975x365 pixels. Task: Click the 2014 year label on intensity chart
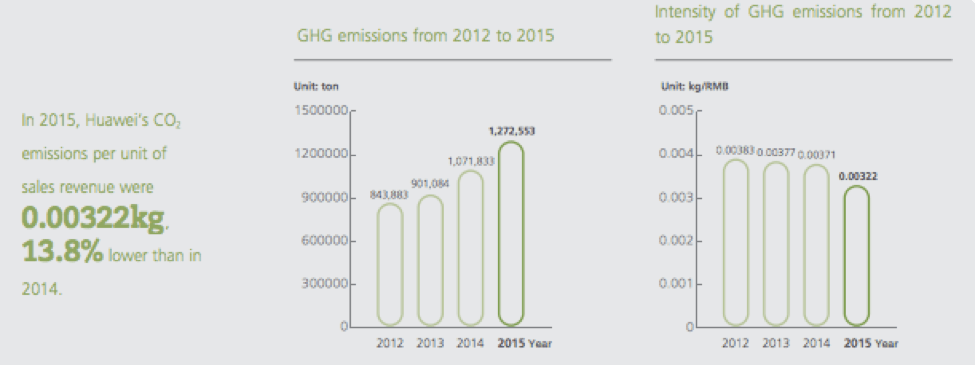coord(816,343)
